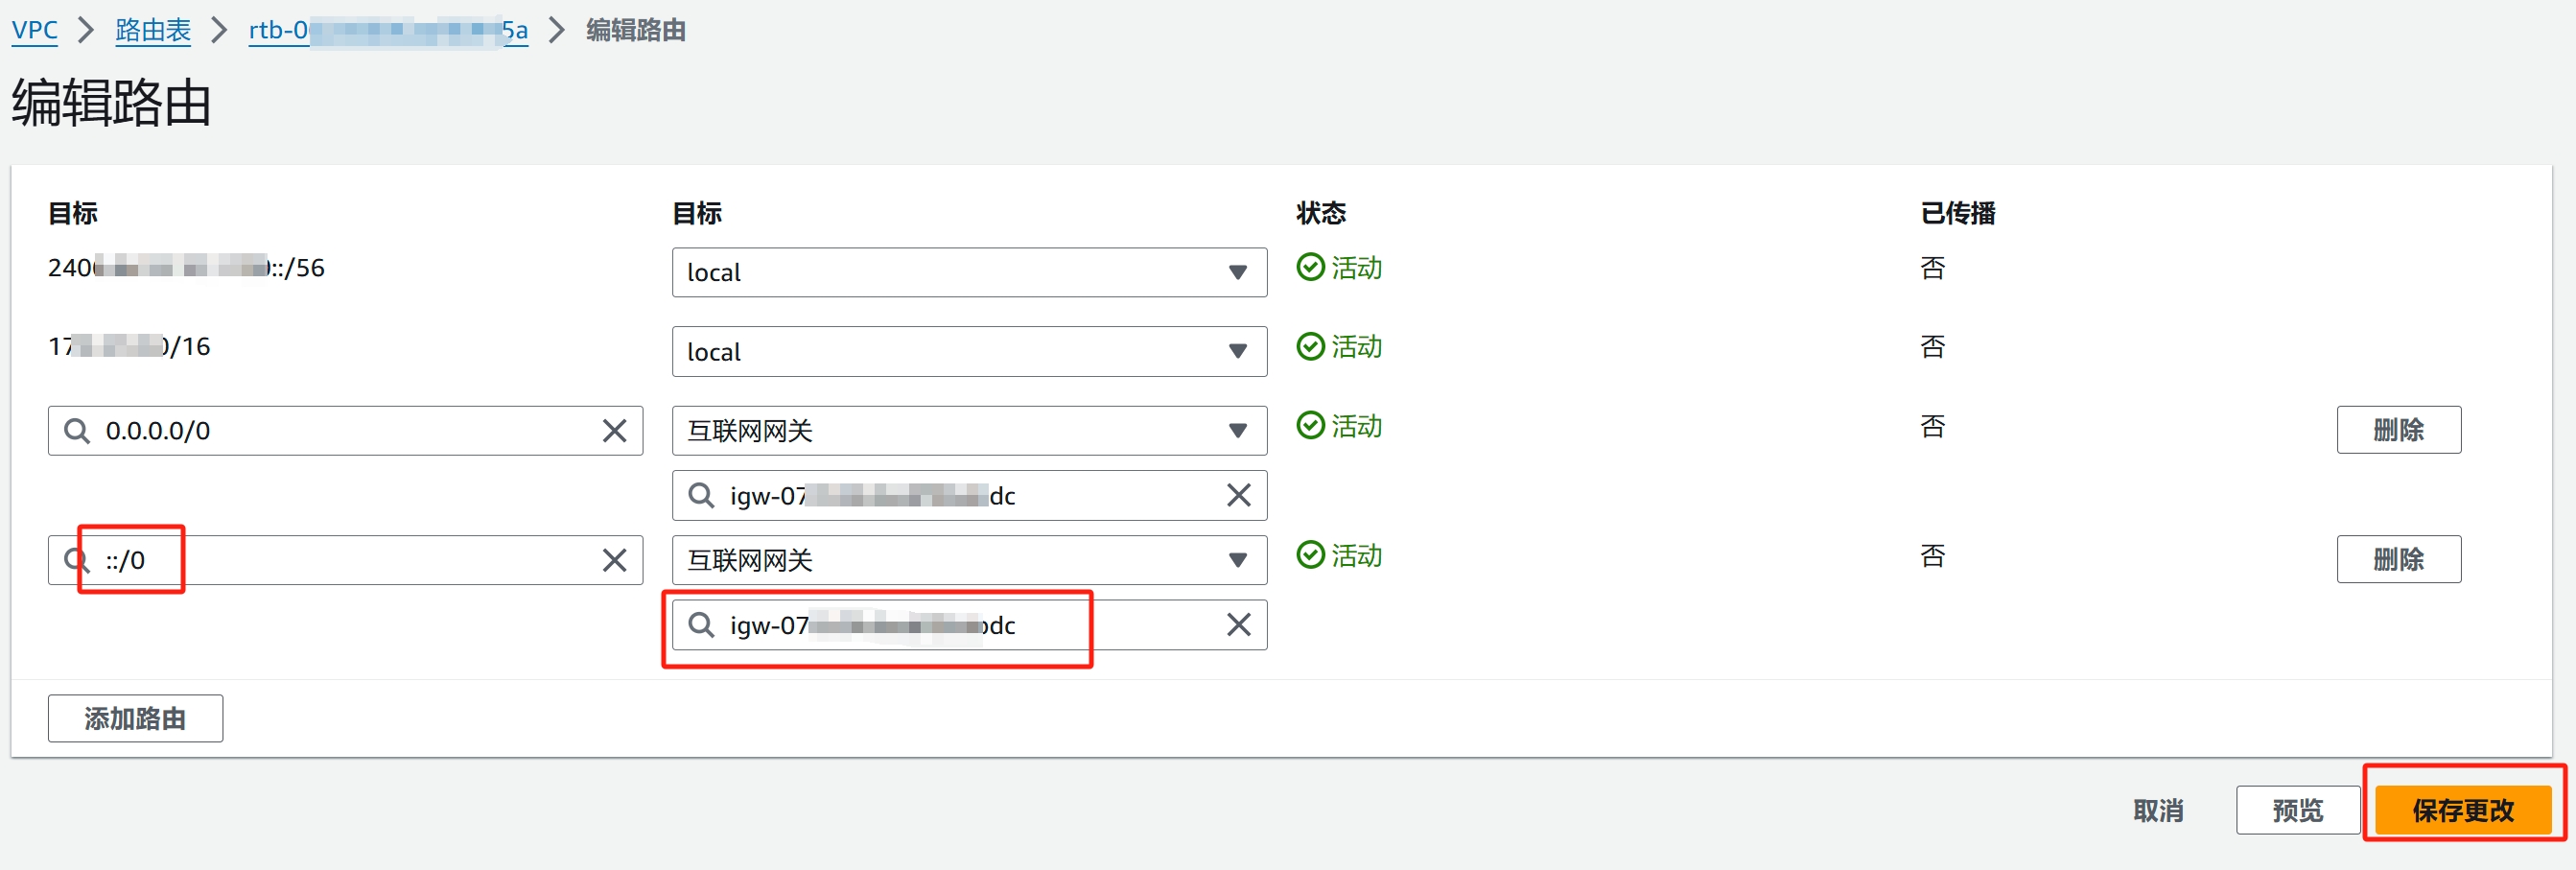Open the rtb route table breadcrumb
Image resolution: width=2576 pixels, height=870 pixels.
[x=387, y=30]
